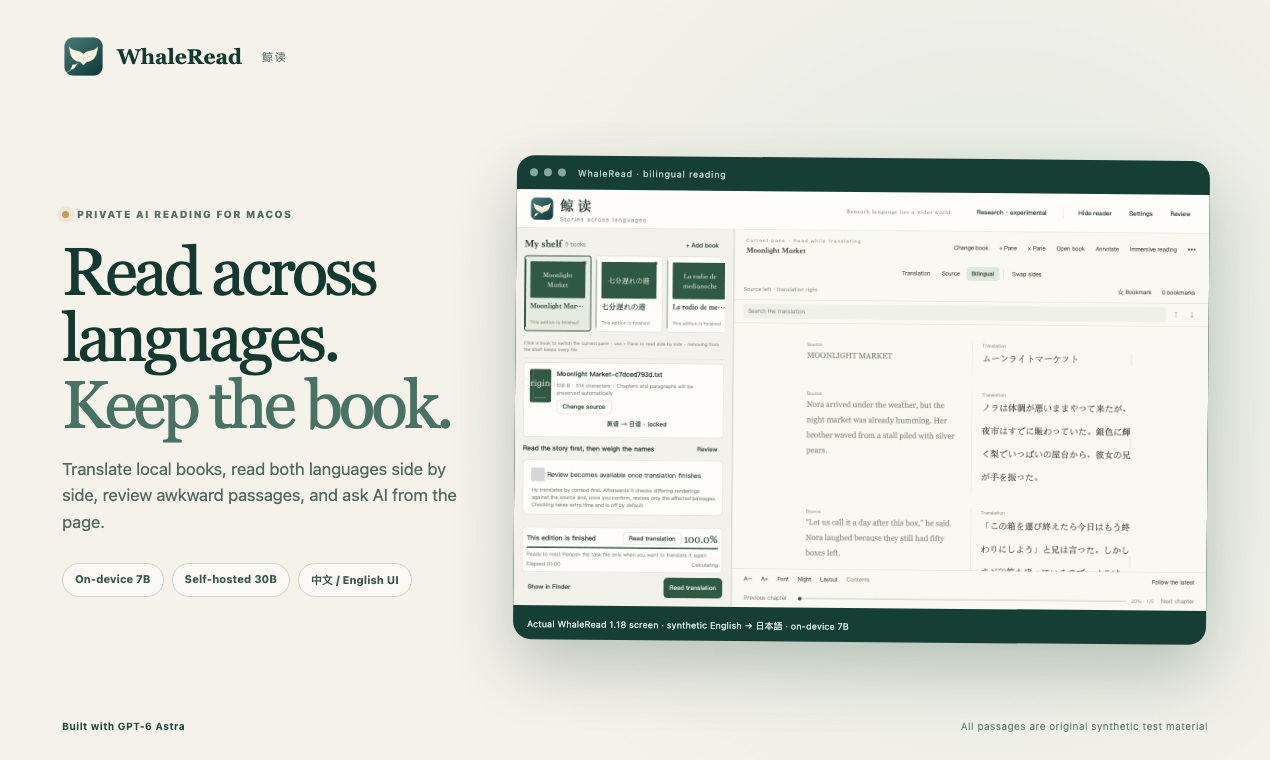Select the La radio de medianoche book card

696,293
